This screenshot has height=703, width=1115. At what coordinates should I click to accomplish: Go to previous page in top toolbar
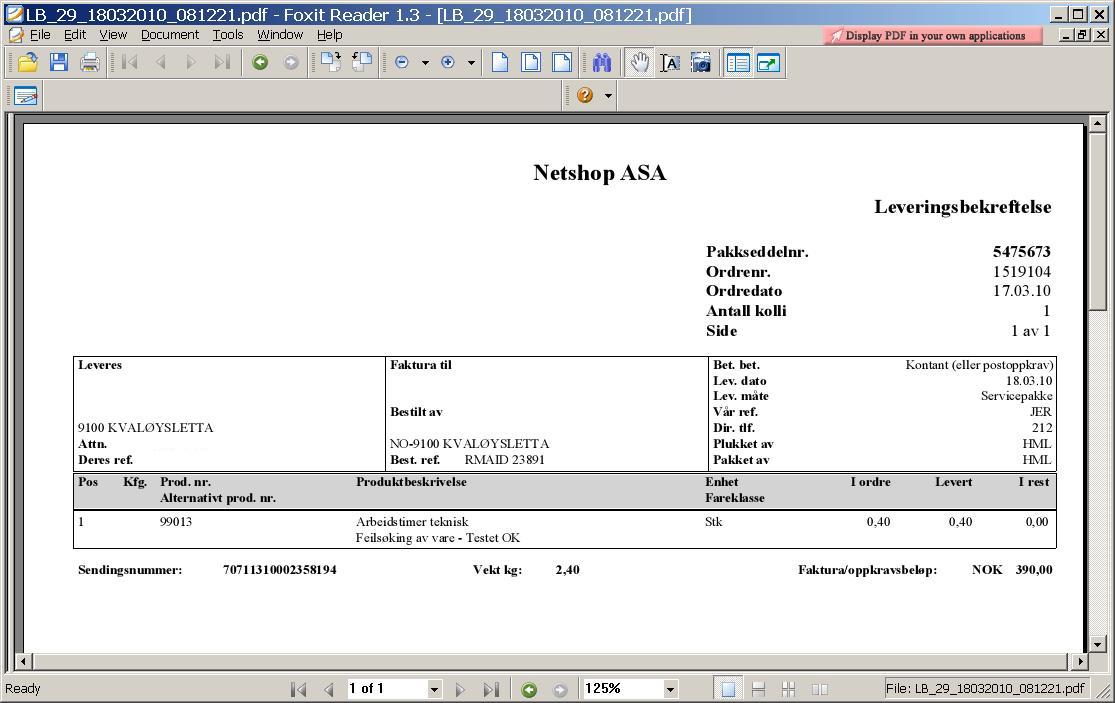(160, 63)
